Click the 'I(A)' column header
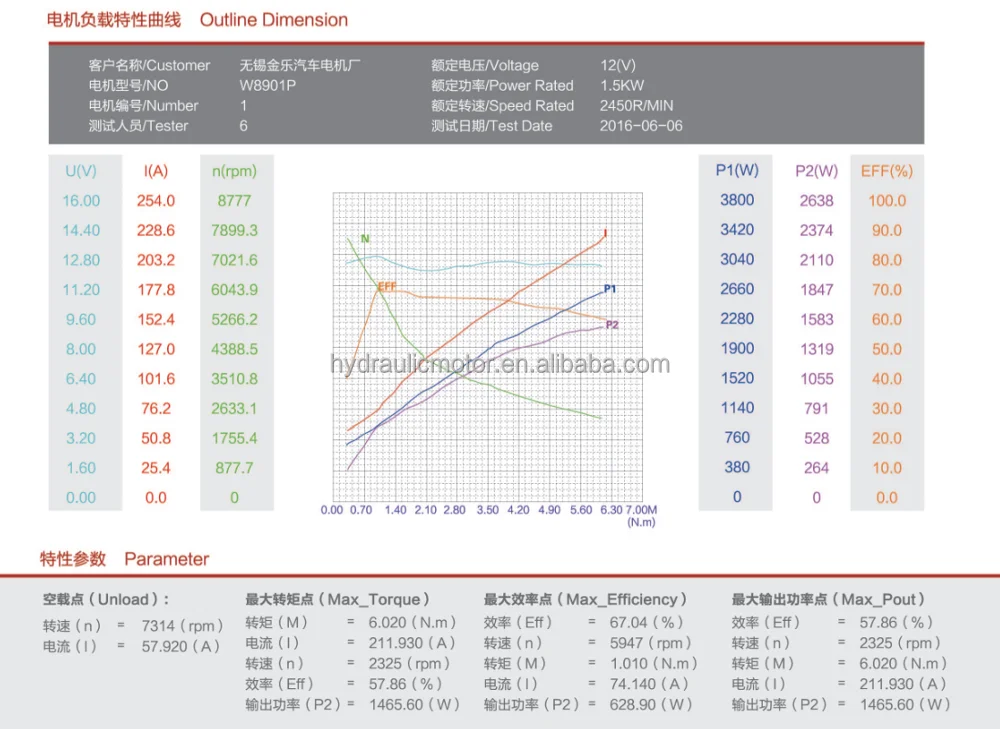Viewport: 1000px width, 729px height. click(156, 171)
